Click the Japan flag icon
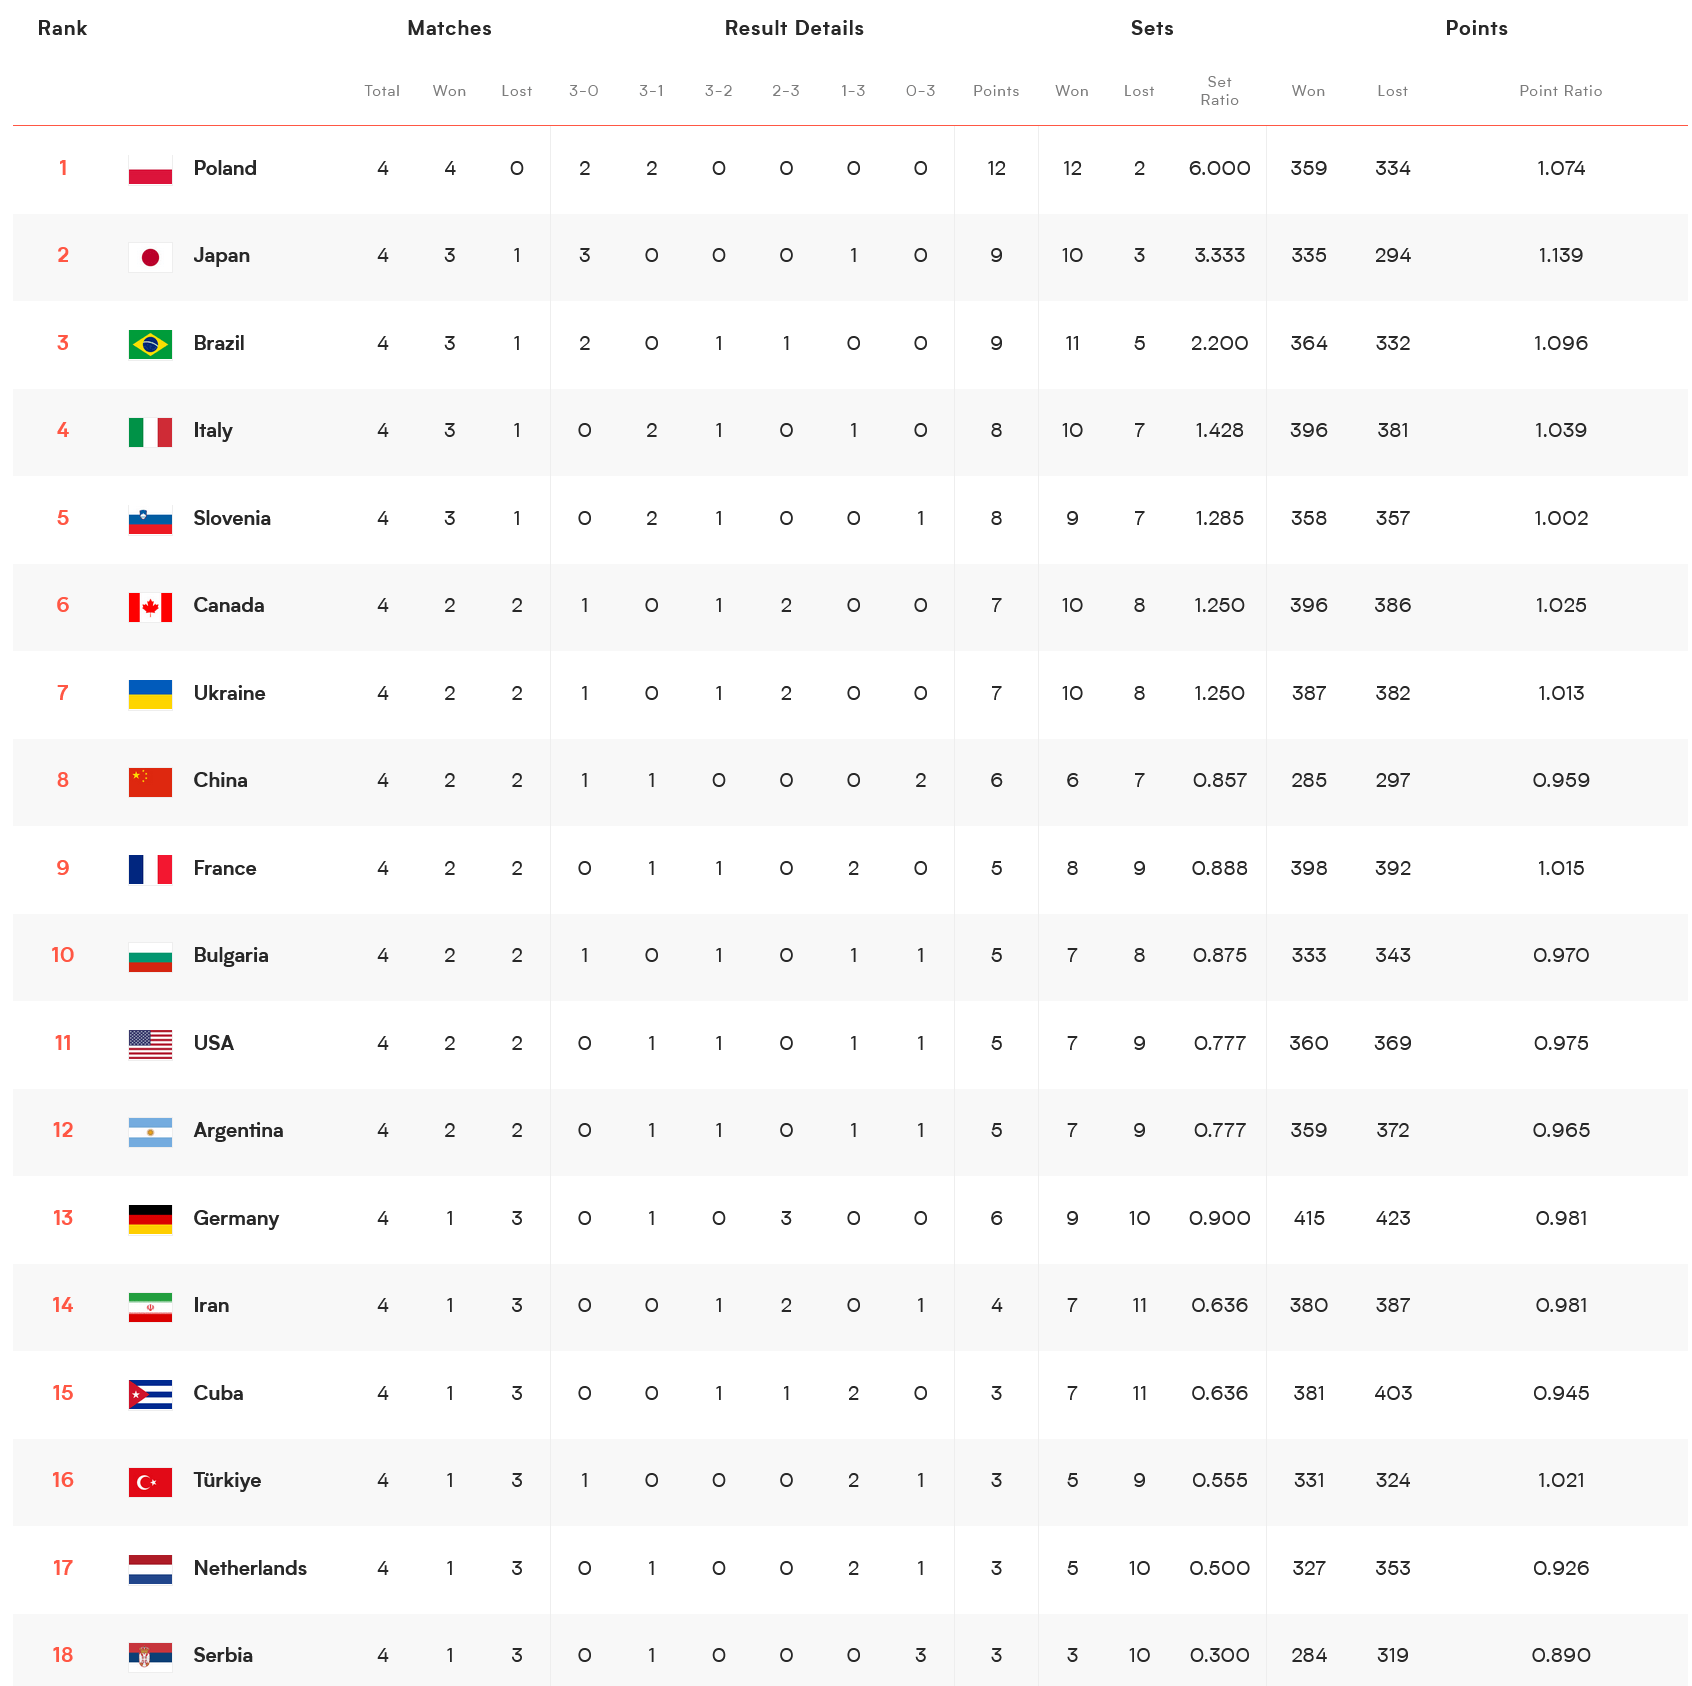The height and width of the screenshot is (1686, 1692). [150, 257]
